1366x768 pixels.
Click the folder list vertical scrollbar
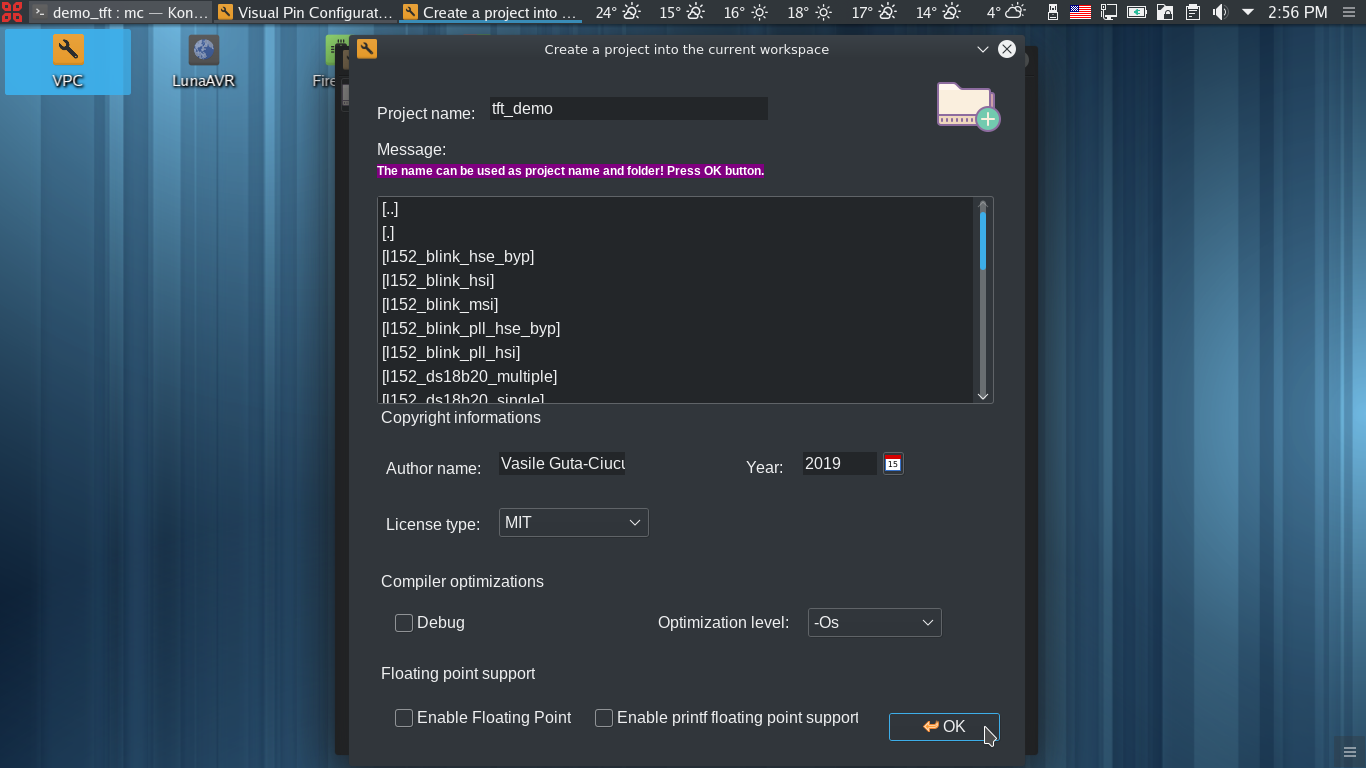point(983,300)
